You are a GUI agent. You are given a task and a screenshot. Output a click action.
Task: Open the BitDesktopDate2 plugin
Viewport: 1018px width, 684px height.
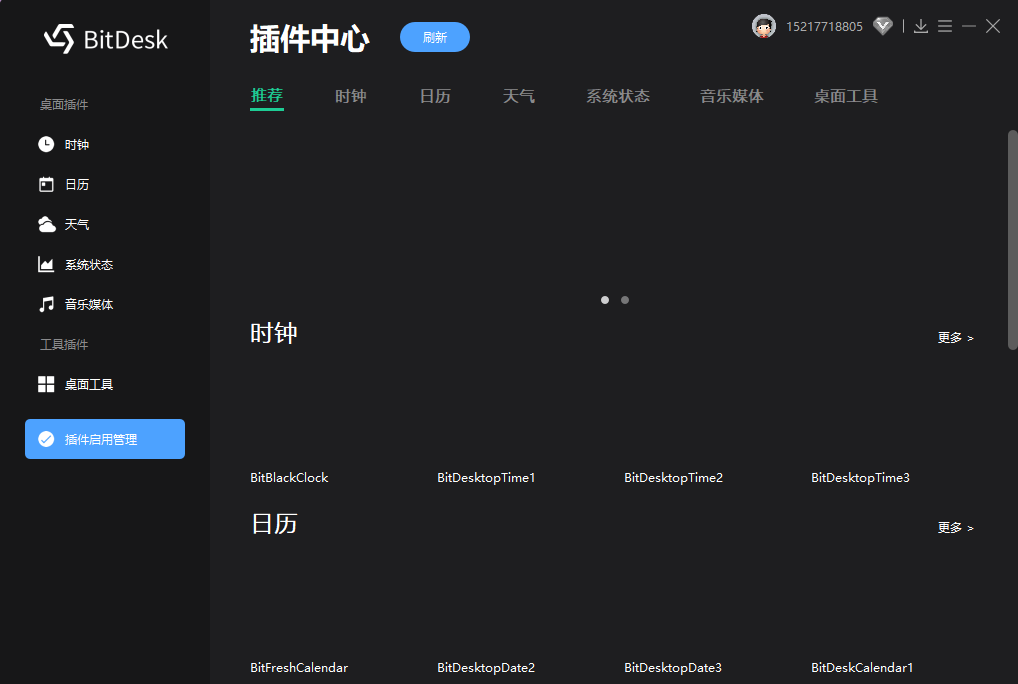click(x=486, y=667)
